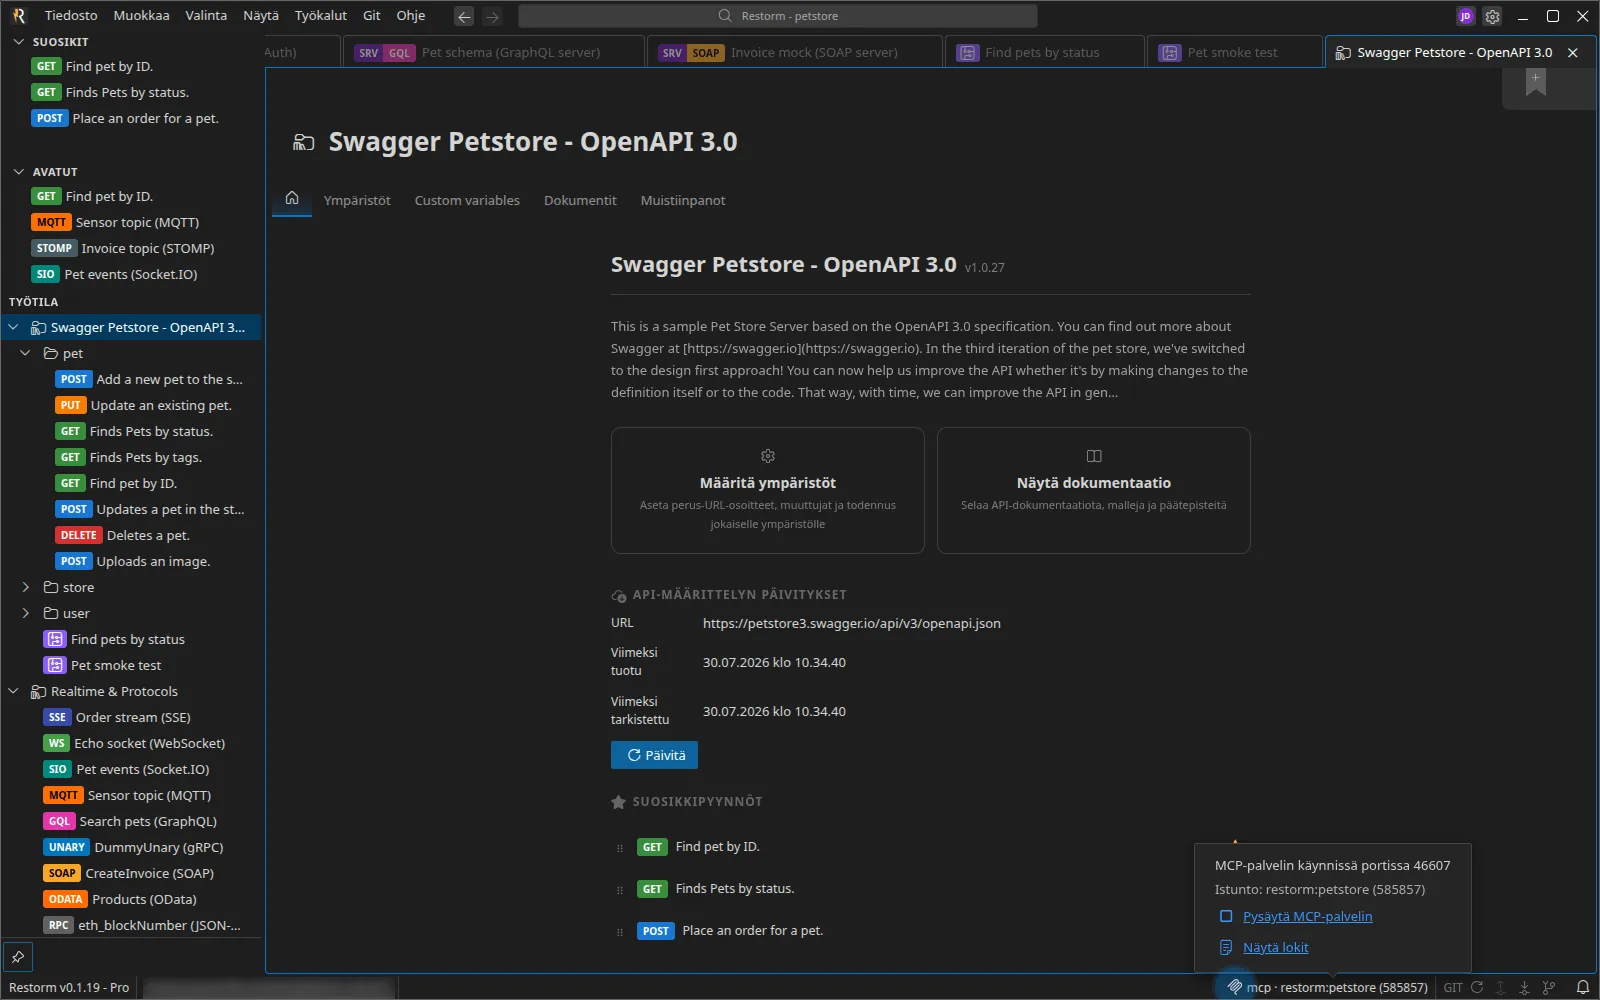Click the Restorm v0.1.19 - Pro status text
The width and height of the screenshot is (1600, 1000).
69,987
